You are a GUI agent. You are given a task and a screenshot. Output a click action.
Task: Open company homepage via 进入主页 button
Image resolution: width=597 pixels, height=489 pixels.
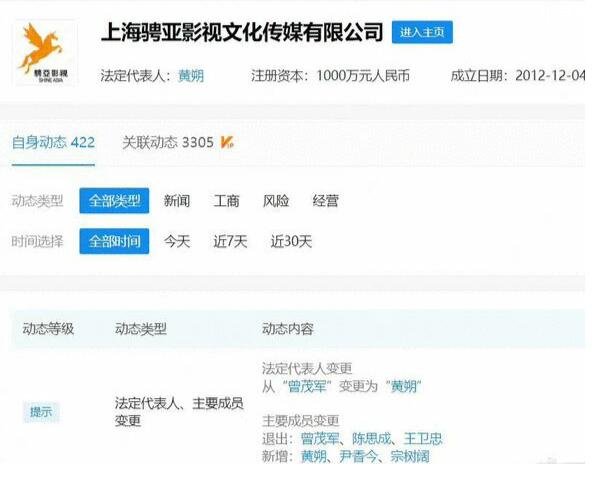click(422, 32)
